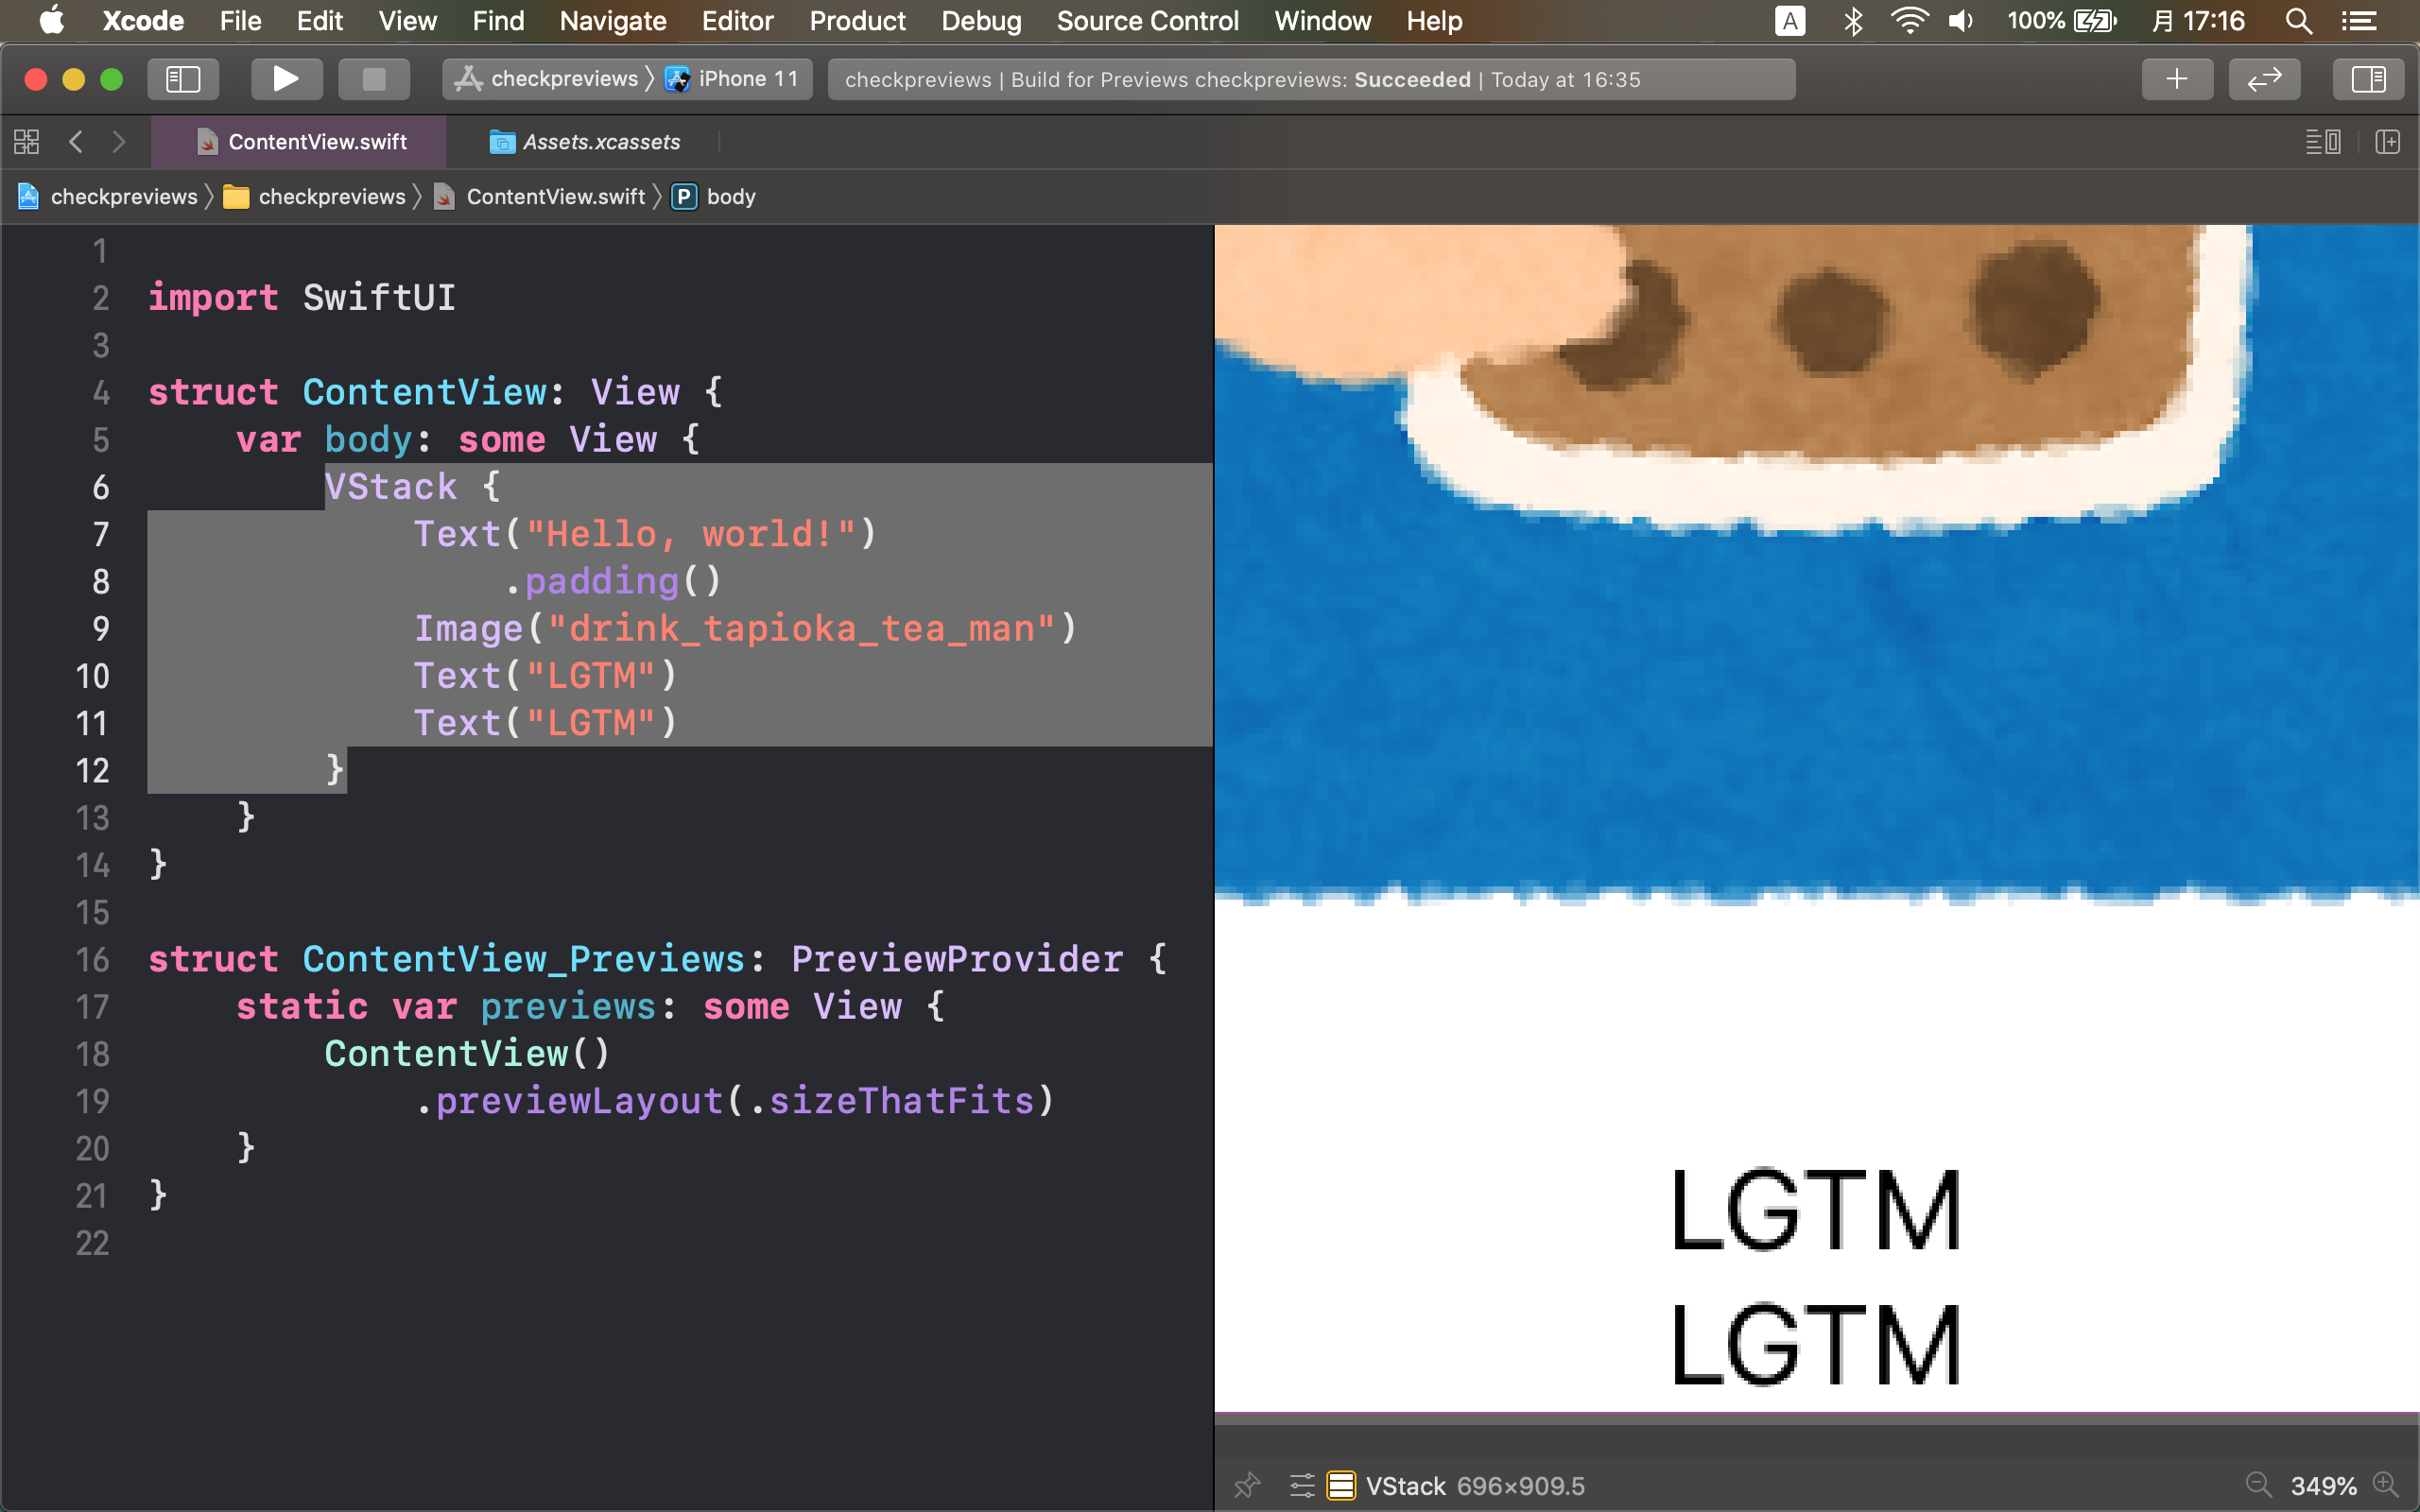Zoom out the preview canvas

pyautogui.click(x=2258, y=1485)
